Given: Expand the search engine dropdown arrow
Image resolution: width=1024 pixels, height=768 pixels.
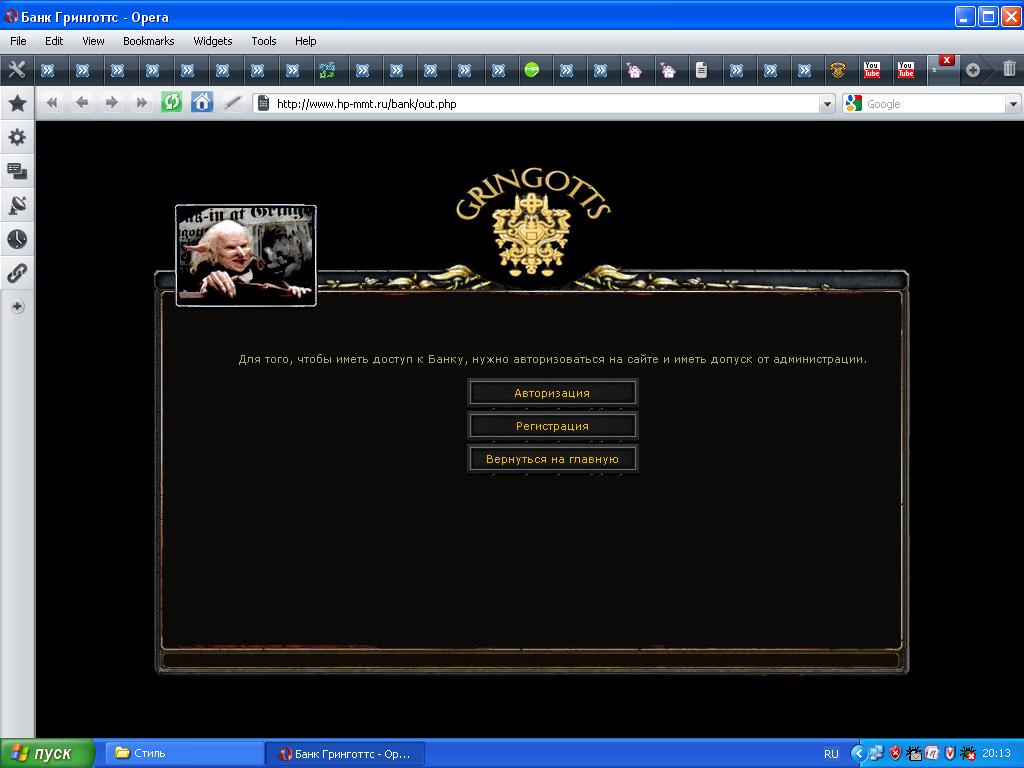Looking at the screenshot, I should pyautogui.click(x=1013, y=104).
